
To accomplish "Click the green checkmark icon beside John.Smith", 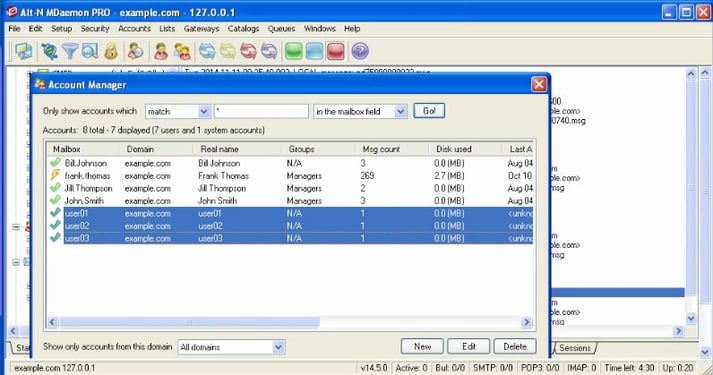I will coord(55,200).
